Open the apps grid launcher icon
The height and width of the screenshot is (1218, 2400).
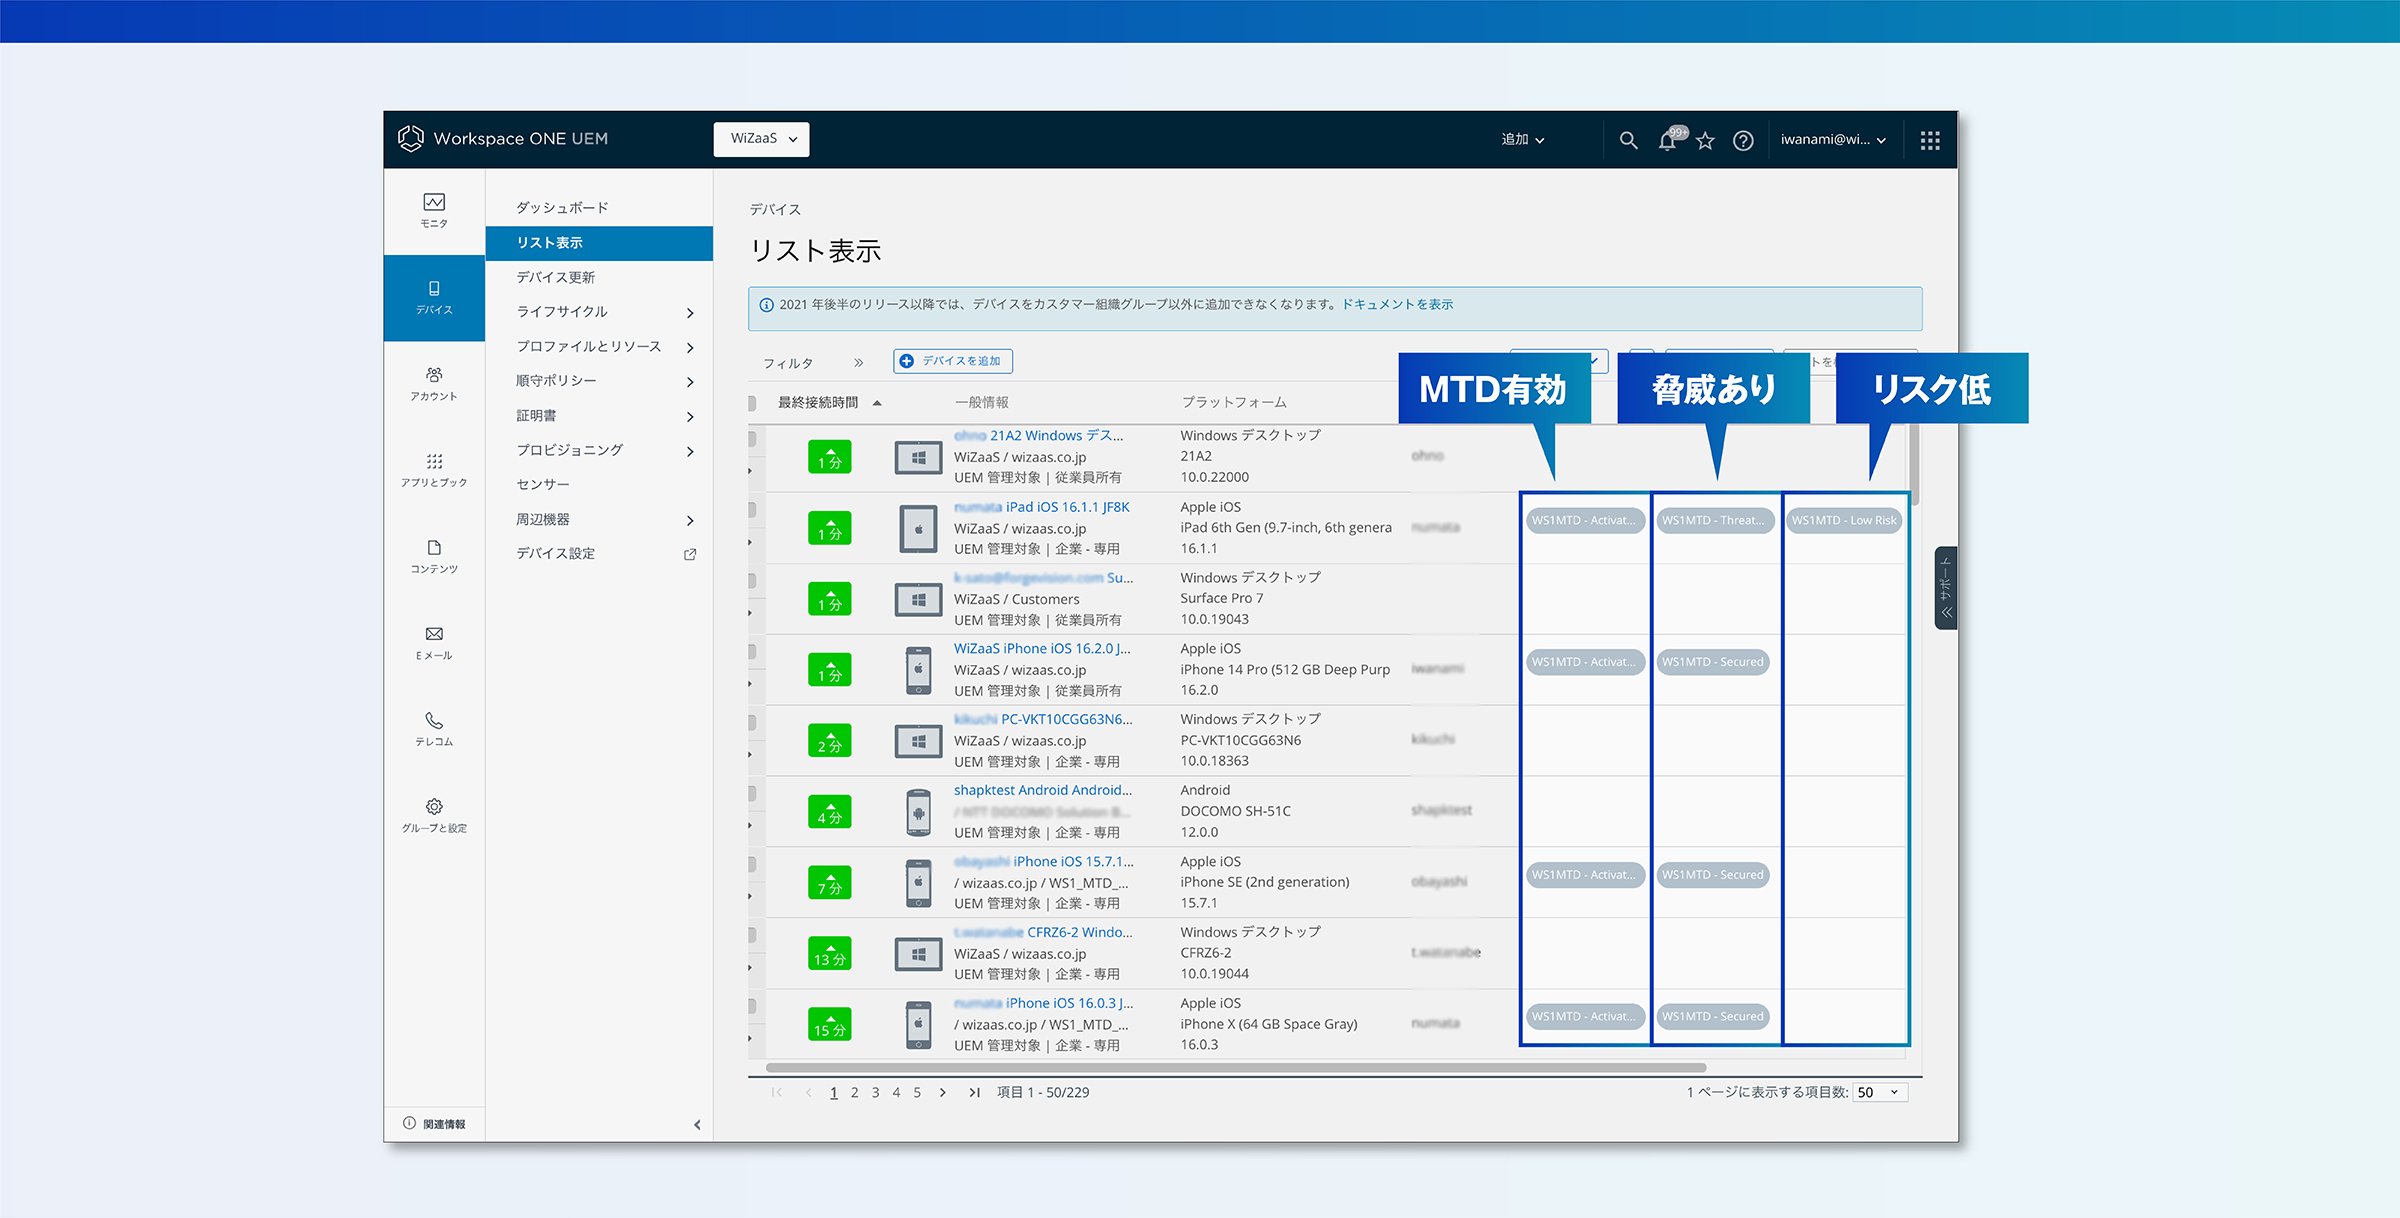pyautogui.click(x=1930, y=141)
